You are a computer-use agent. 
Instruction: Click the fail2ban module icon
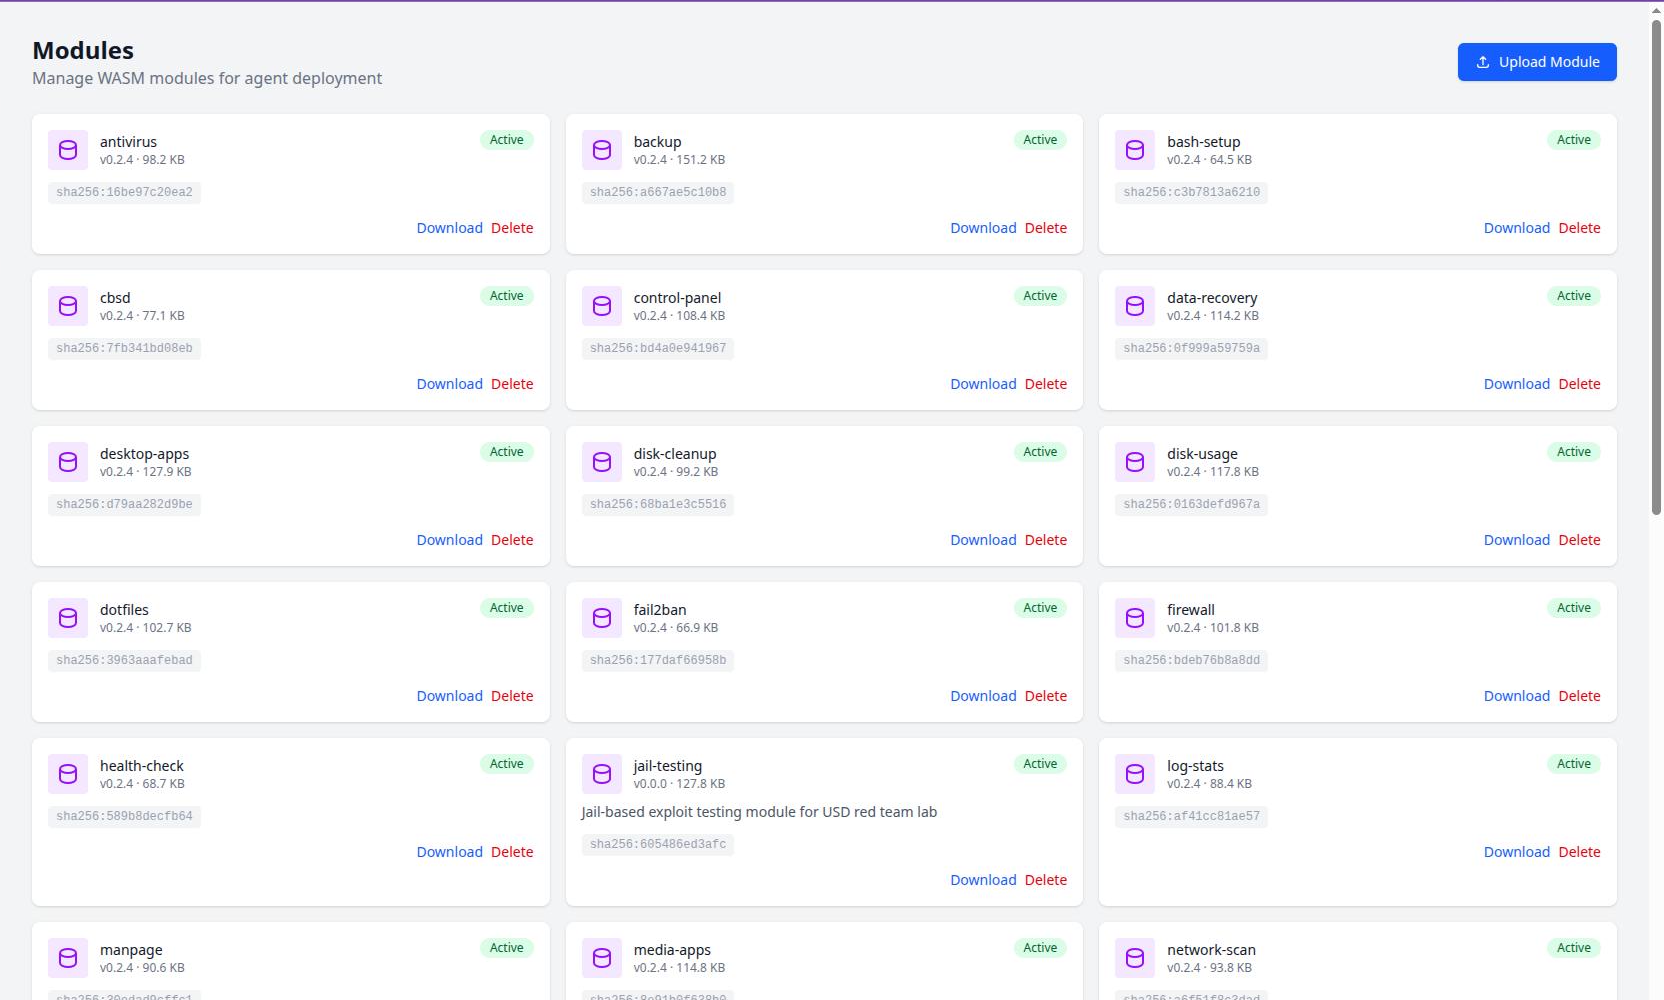coord(602,618)
